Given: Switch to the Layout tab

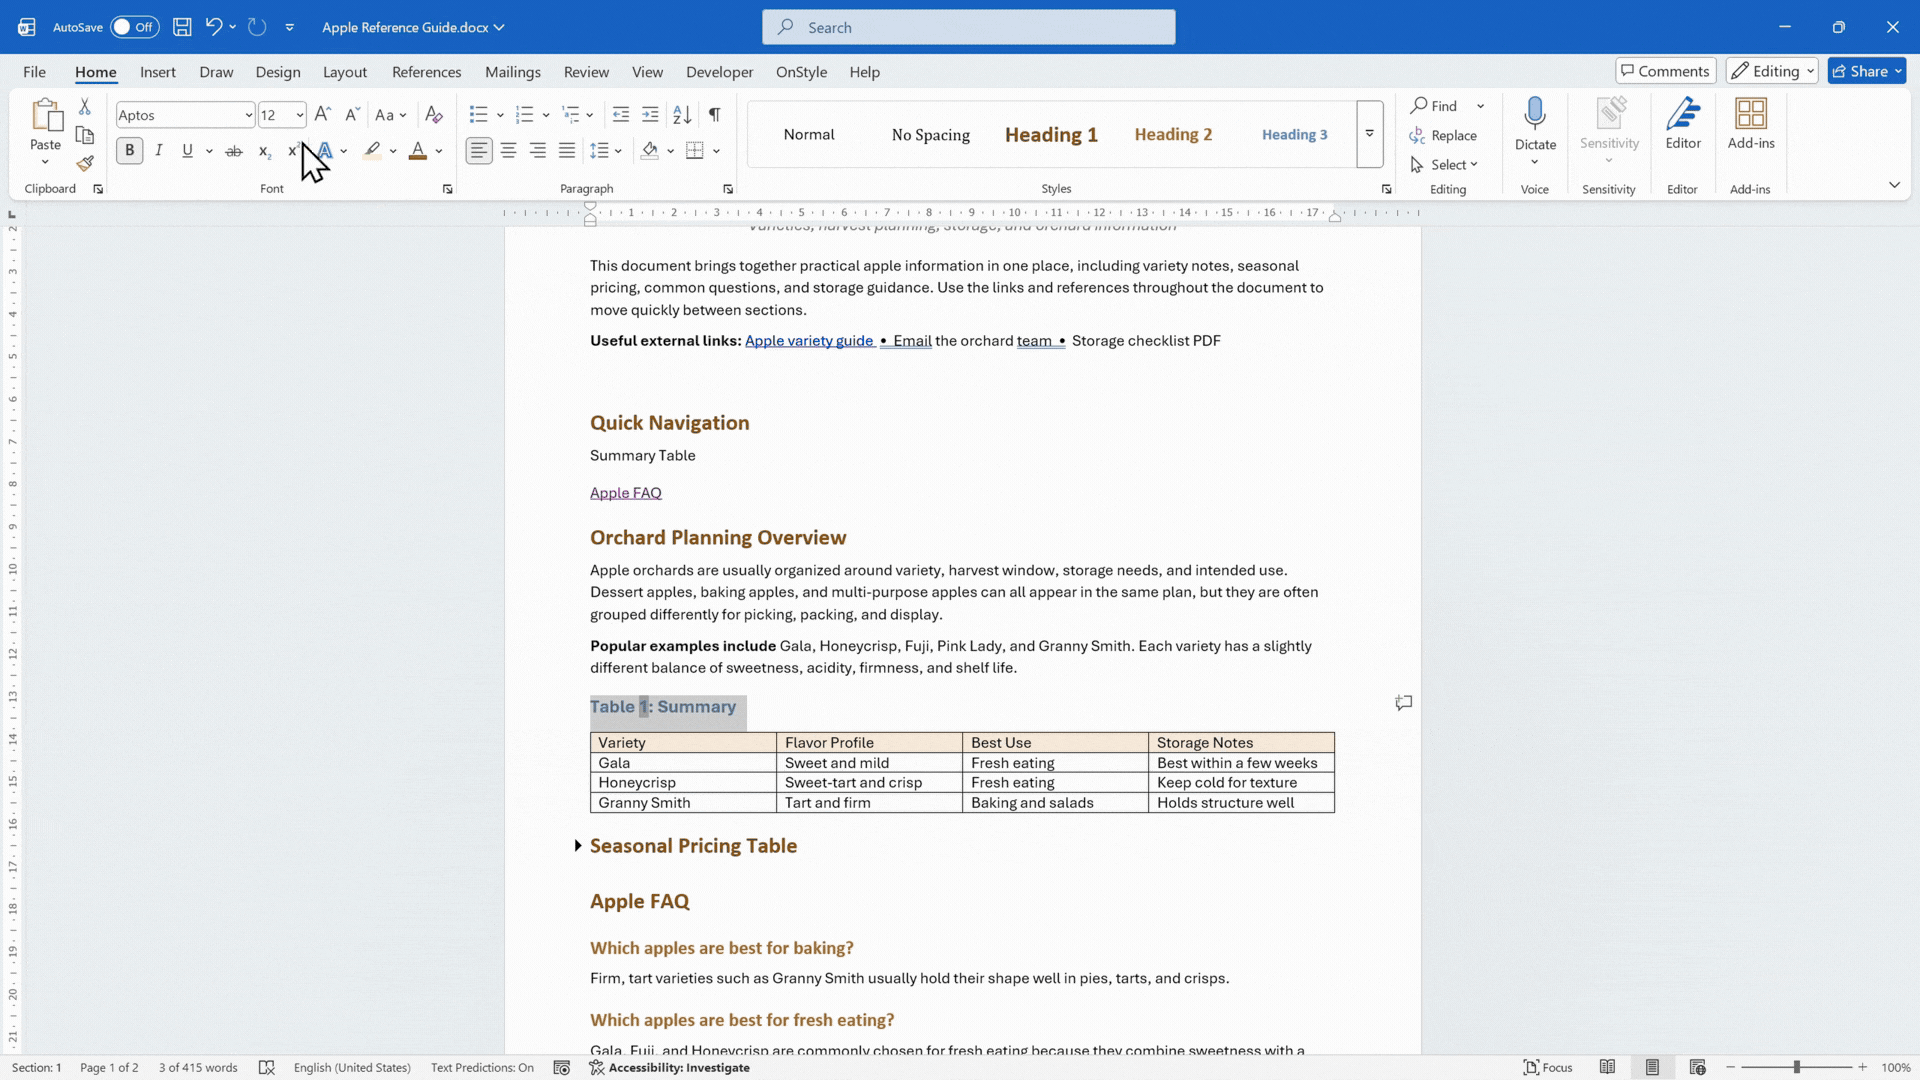Looking at the screenshot, I should (x=345, y=72).
